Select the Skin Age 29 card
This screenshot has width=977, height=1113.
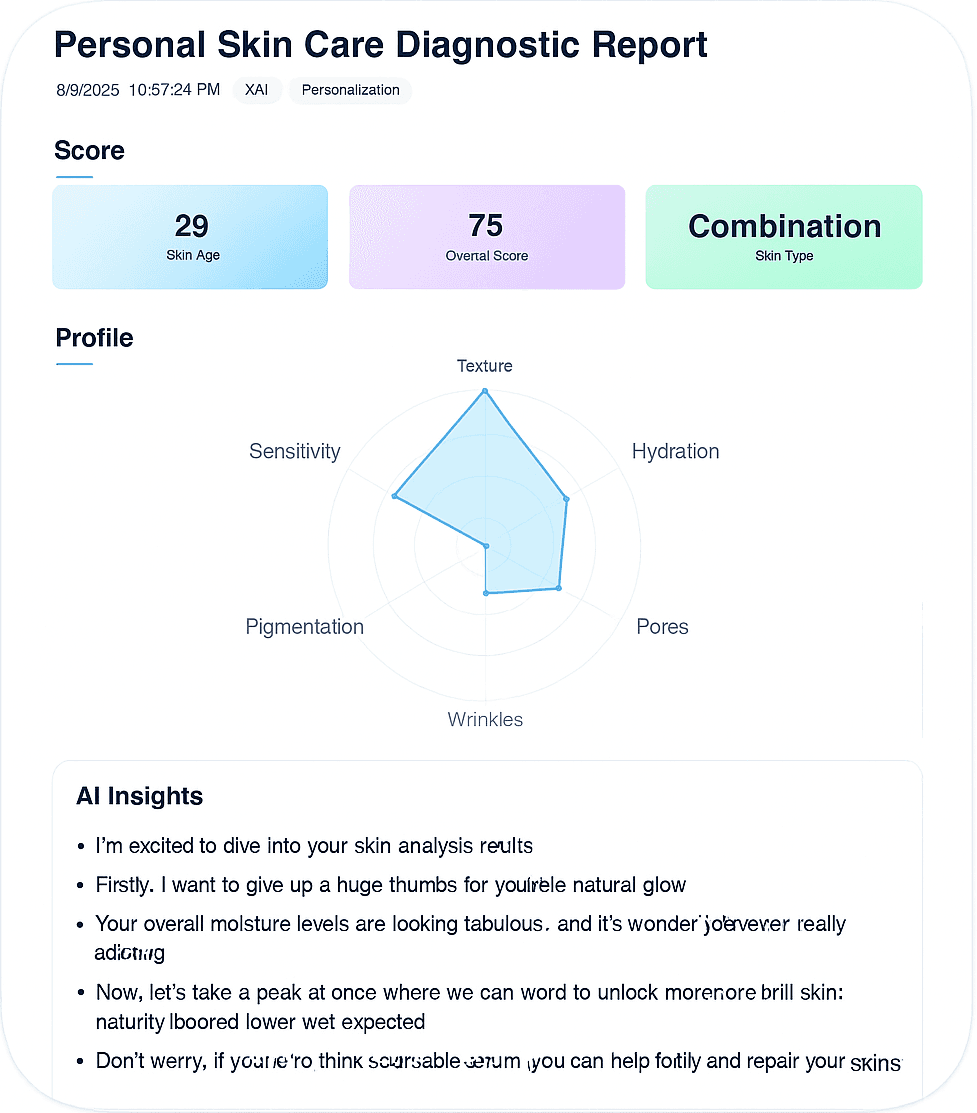click(190, 237)
